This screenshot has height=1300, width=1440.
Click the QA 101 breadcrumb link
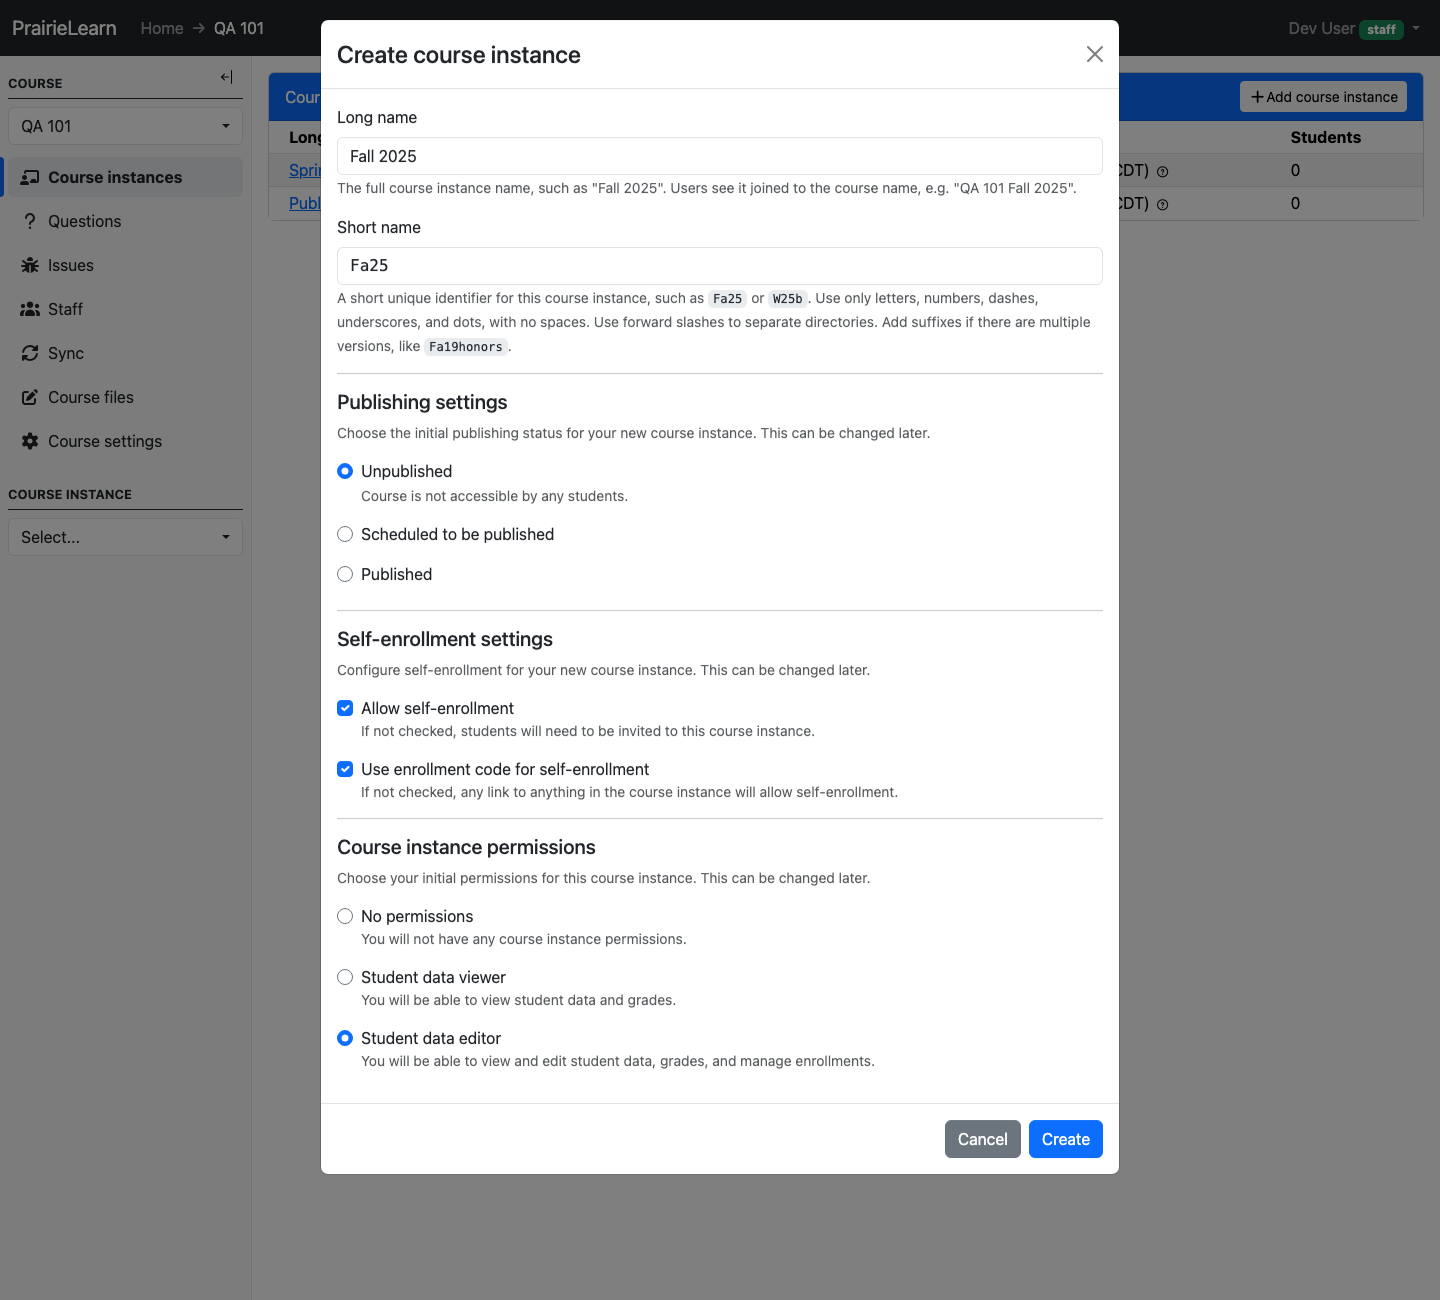point(239,28)
